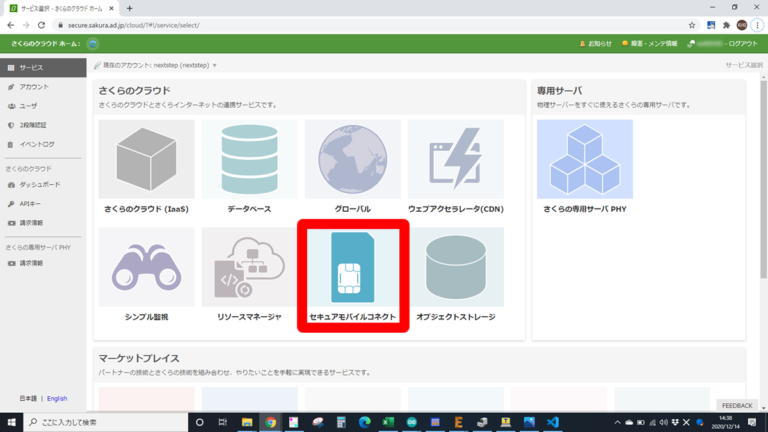Open the ウェブアクセラレータ(CDN) service tile
Screen dimensions: 768x432
[456, 167]
